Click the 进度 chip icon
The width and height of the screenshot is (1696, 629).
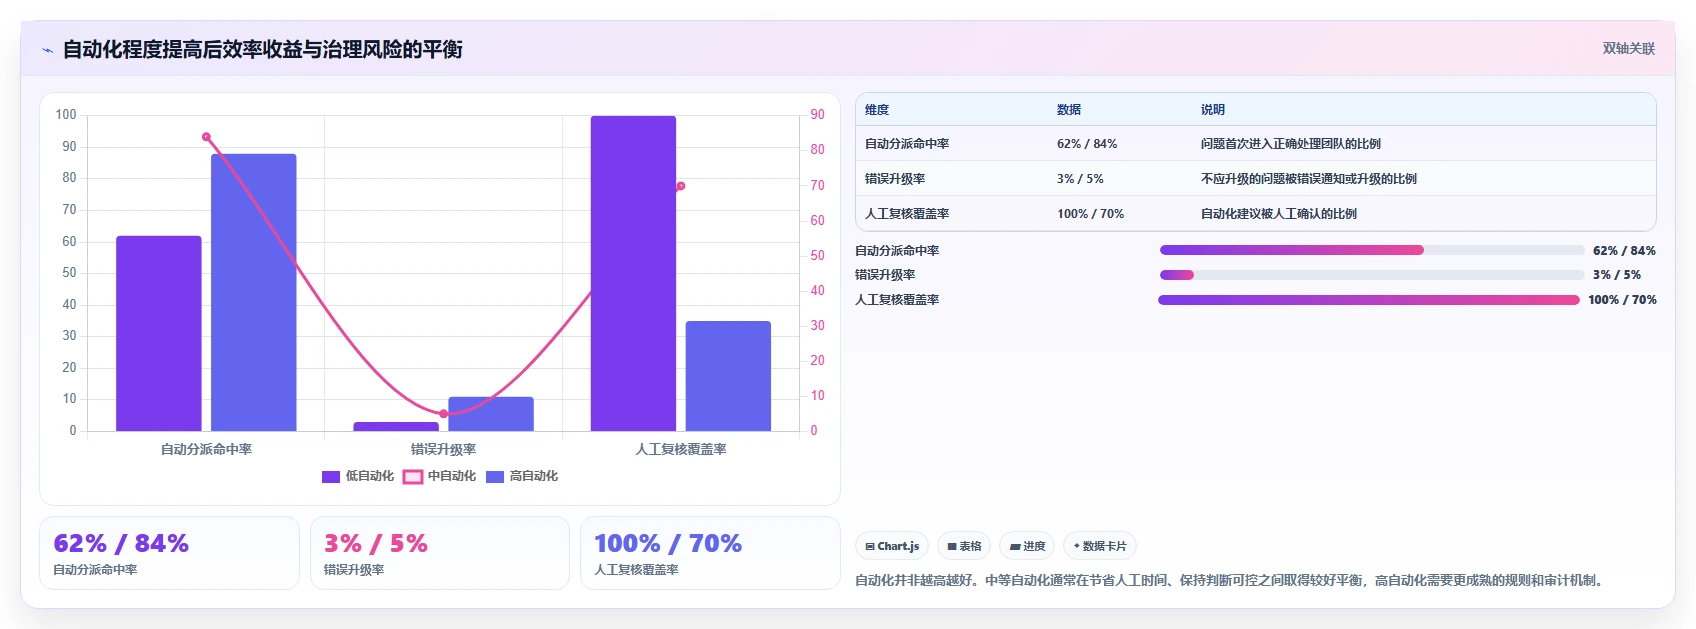[1015, 546]
